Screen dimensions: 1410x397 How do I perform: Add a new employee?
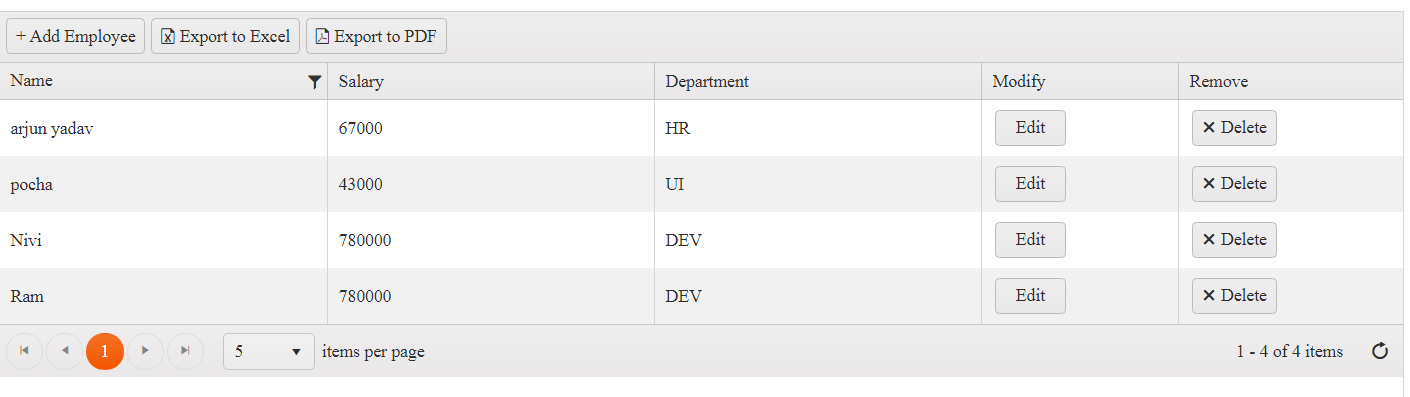tap(76, 36)
